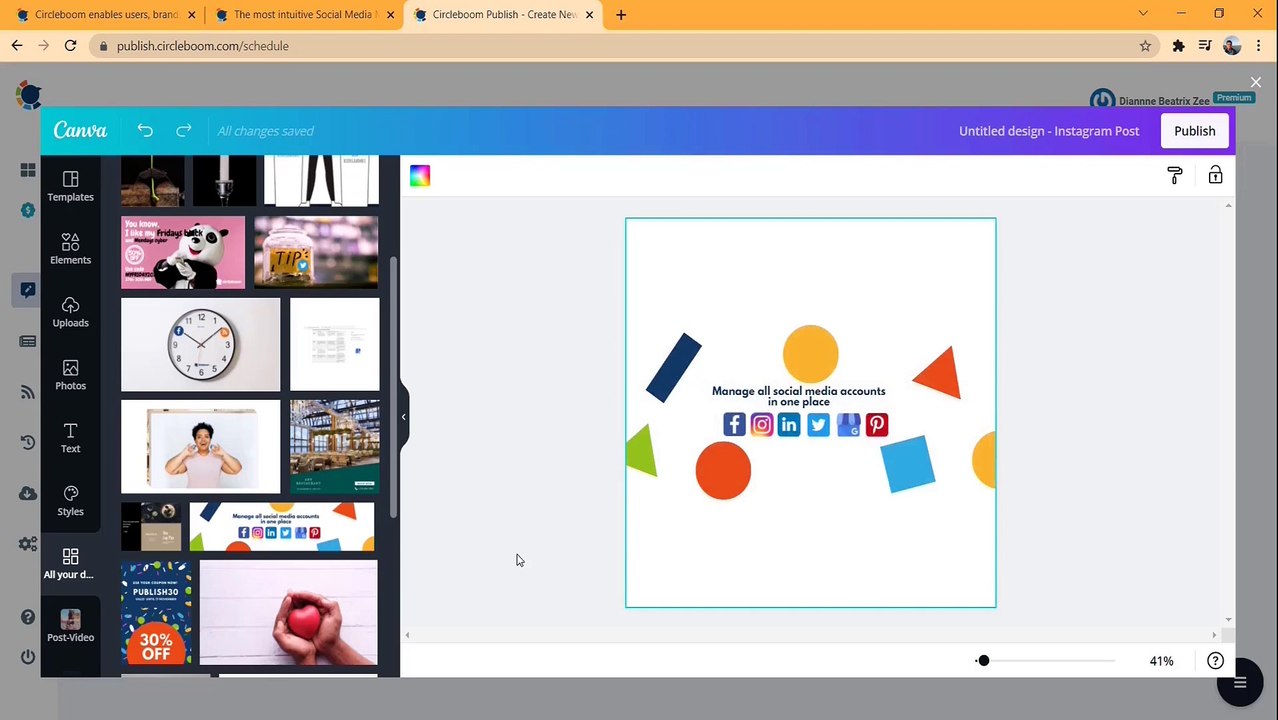This screenshot has height=720, width=1278.
Task: Open the Circleboom chat widget button
Action: pyautogui.click(x=1239, y=683)
